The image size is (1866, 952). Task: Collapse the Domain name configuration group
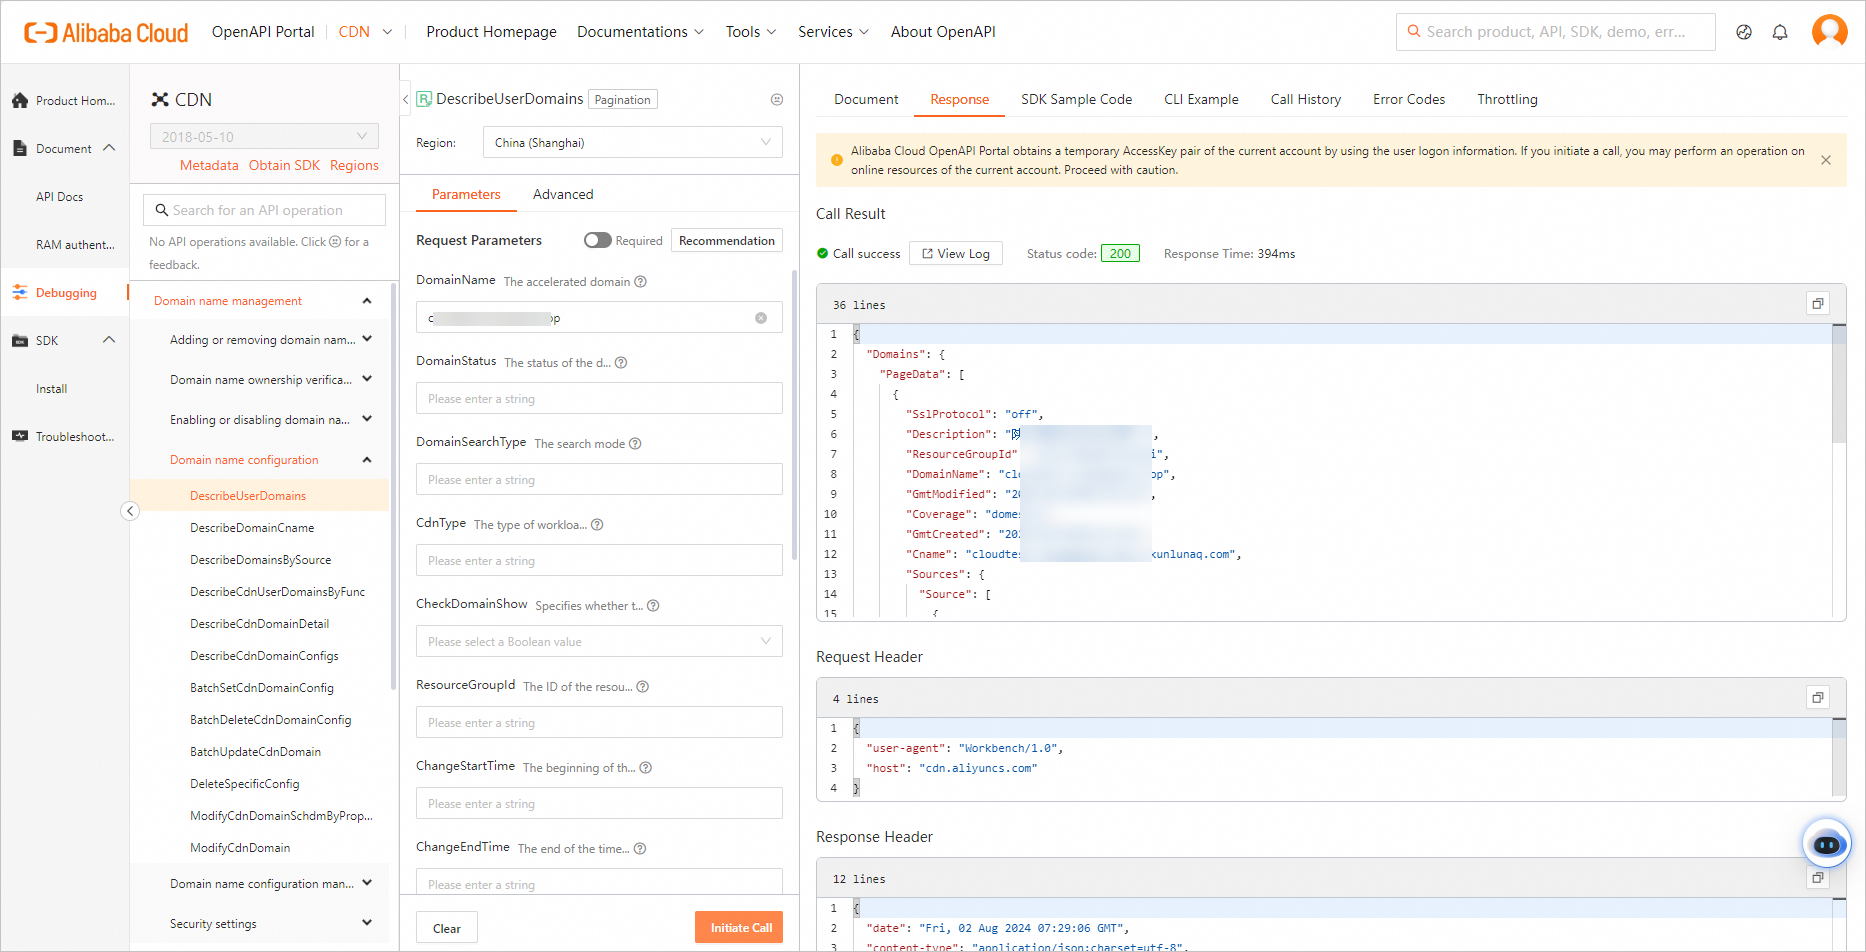point(367,460)
